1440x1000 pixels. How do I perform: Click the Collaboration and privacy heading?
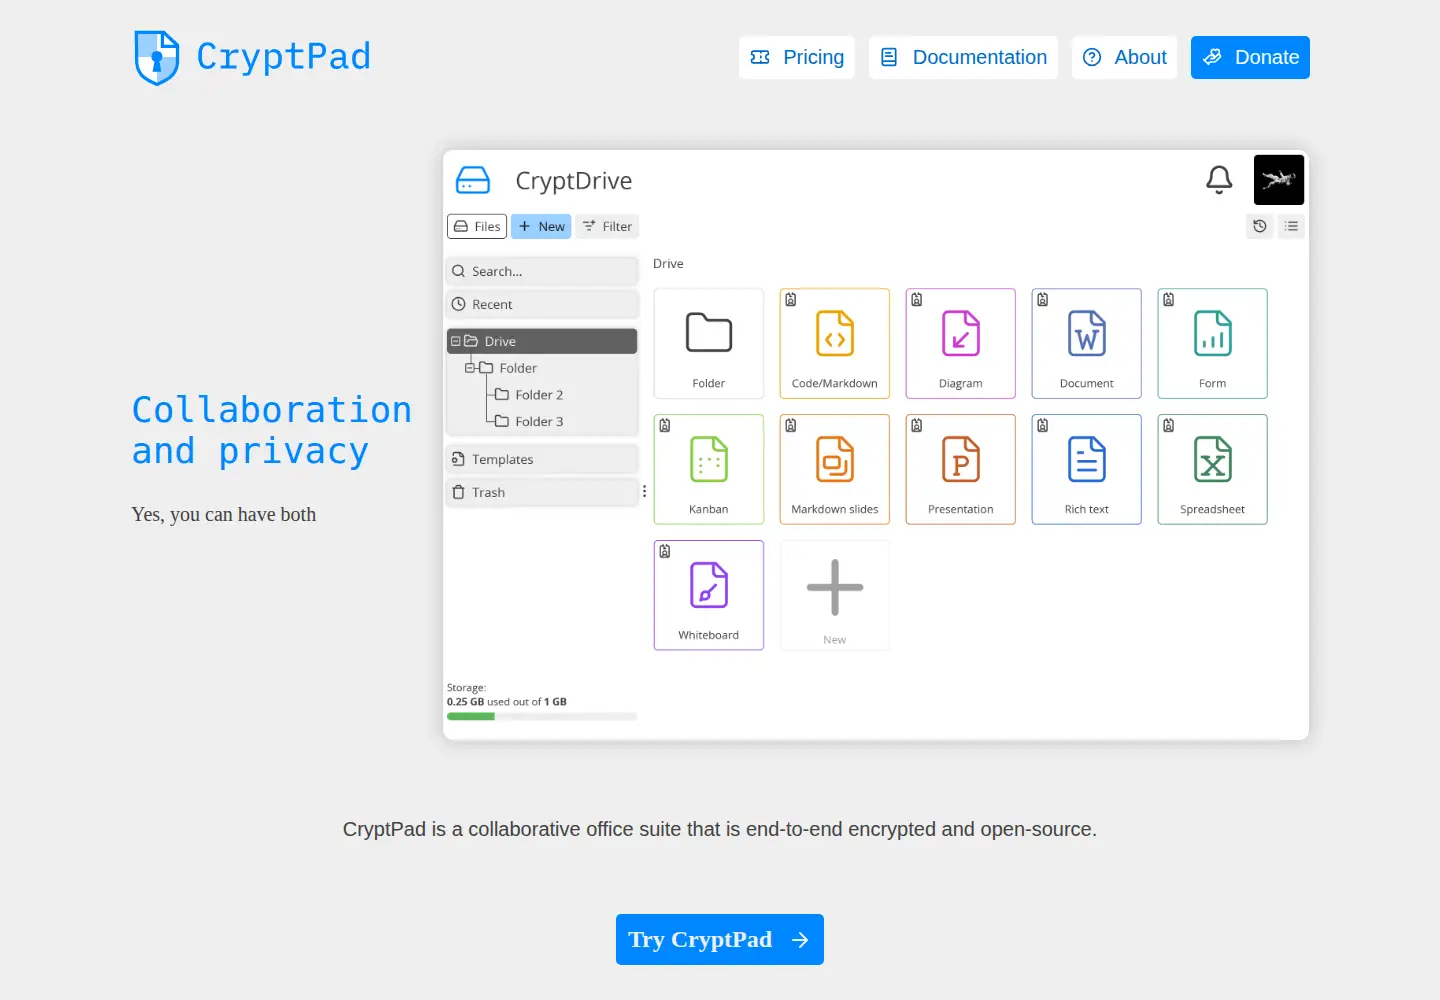click(272, 430)
